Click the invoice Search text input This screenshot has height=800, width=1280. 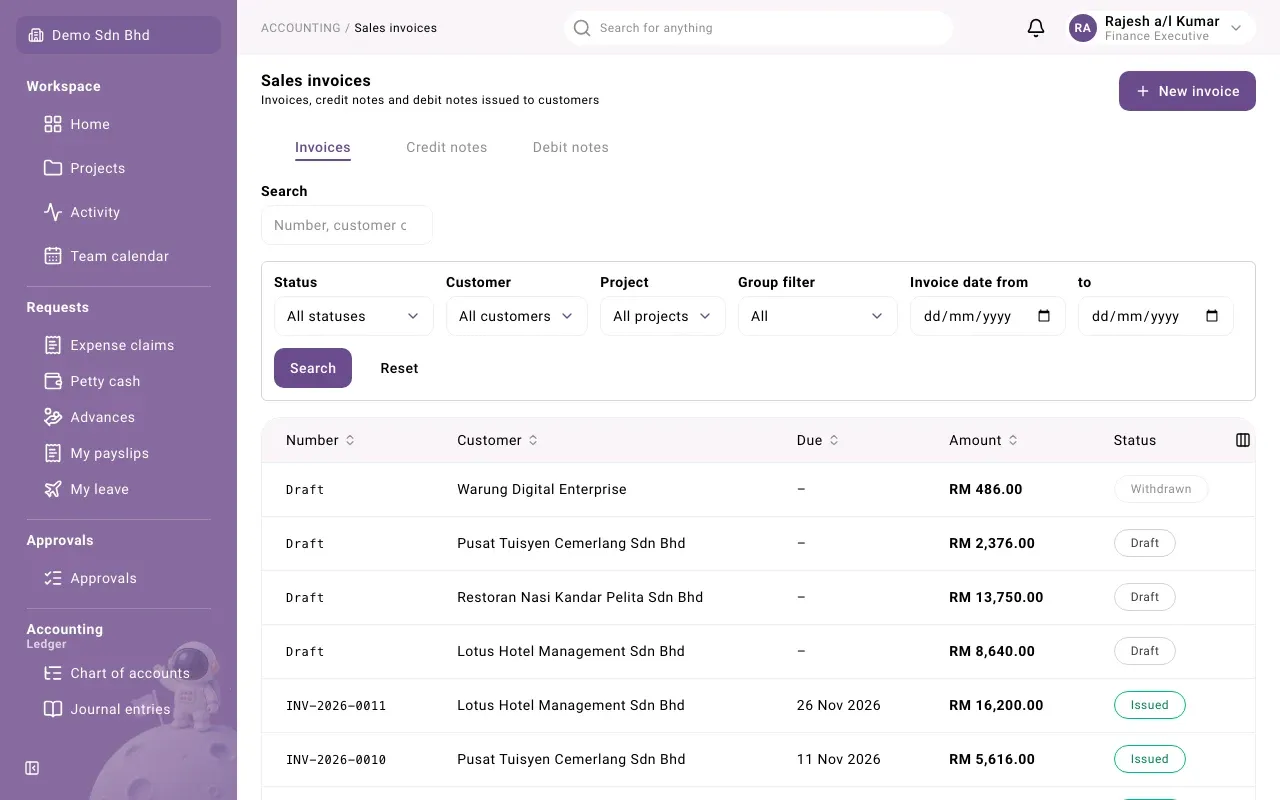347,225
